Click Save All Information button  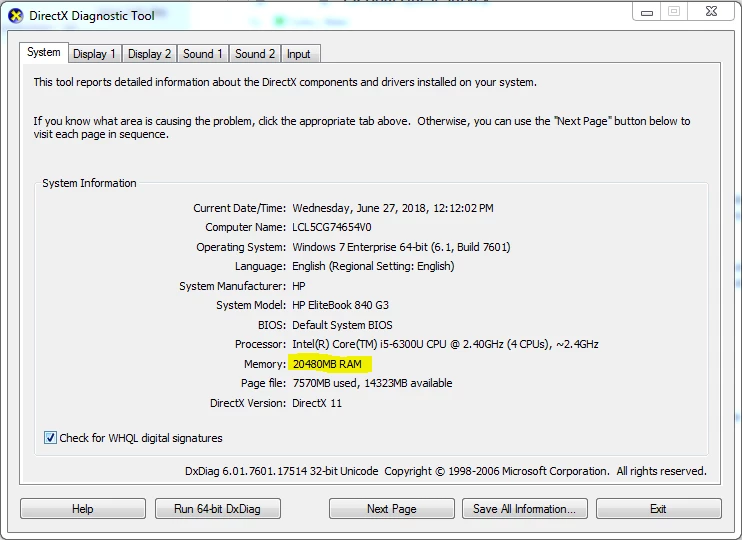click(x=525, y=509)
